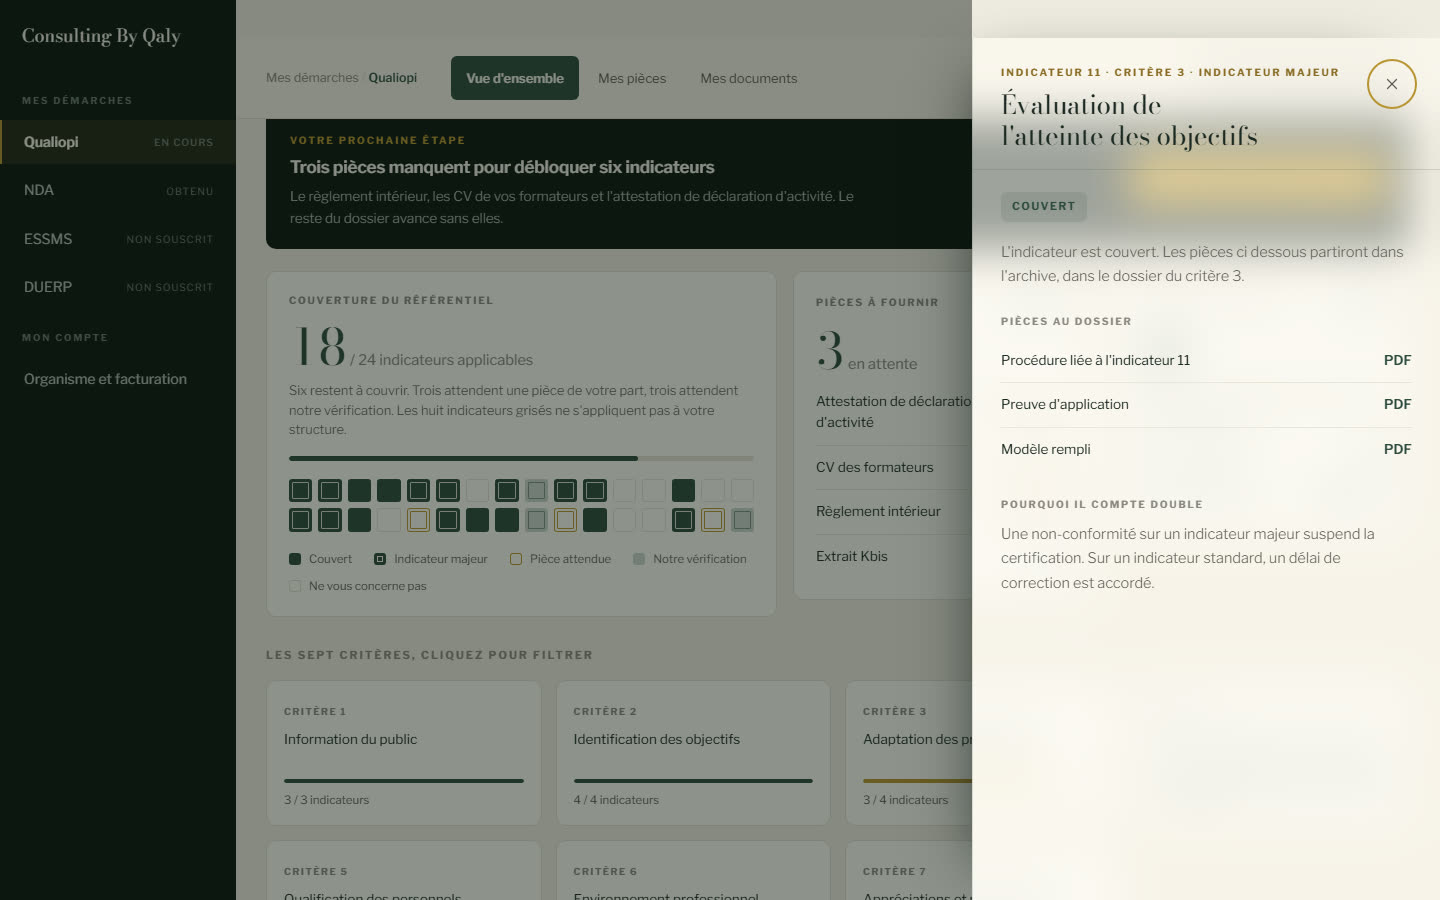Click the Notre vérification legend swatch
The image size is (1440, 900).
click(639, 559)
